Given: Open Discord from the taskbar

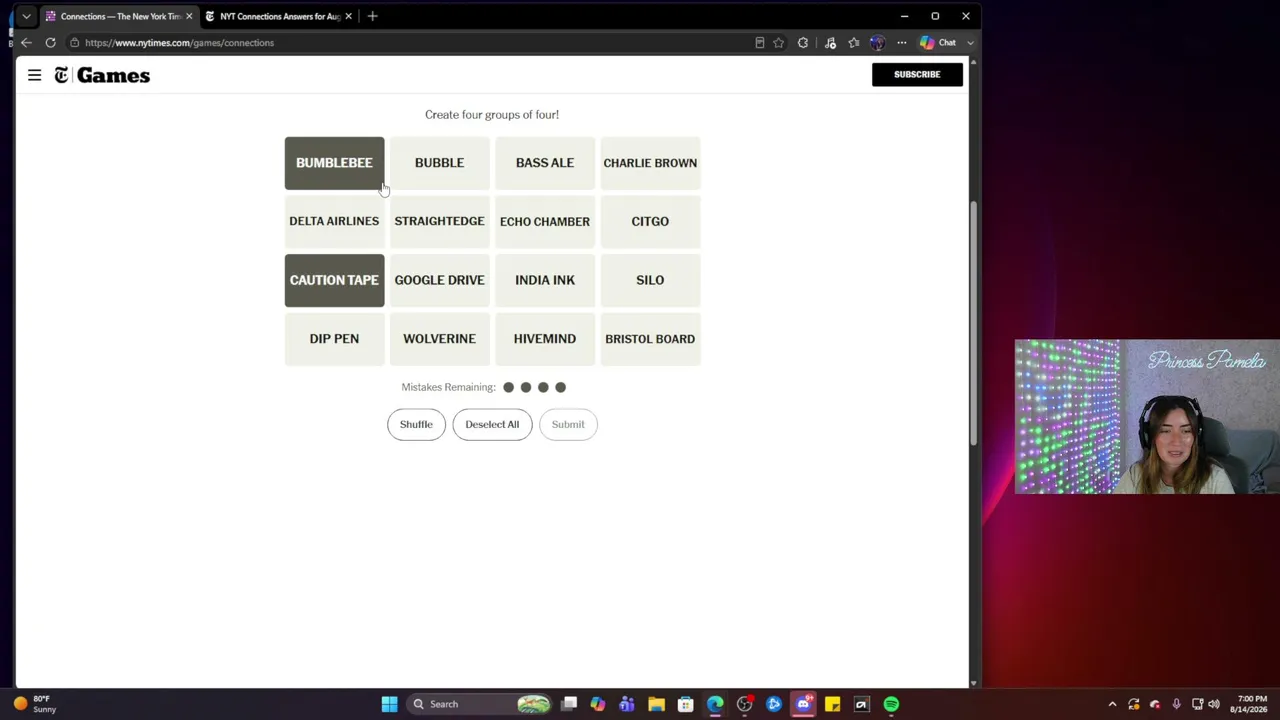Looking at the screenshot, I should (803, 704).
